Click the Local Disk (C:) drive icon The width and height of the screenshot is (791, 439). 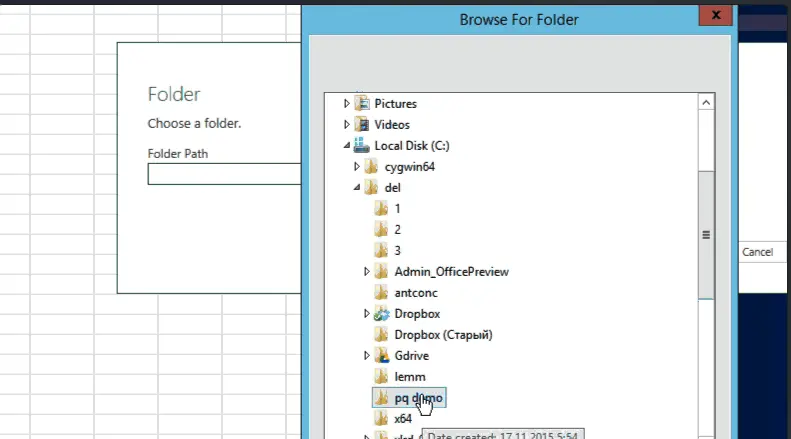362,146
